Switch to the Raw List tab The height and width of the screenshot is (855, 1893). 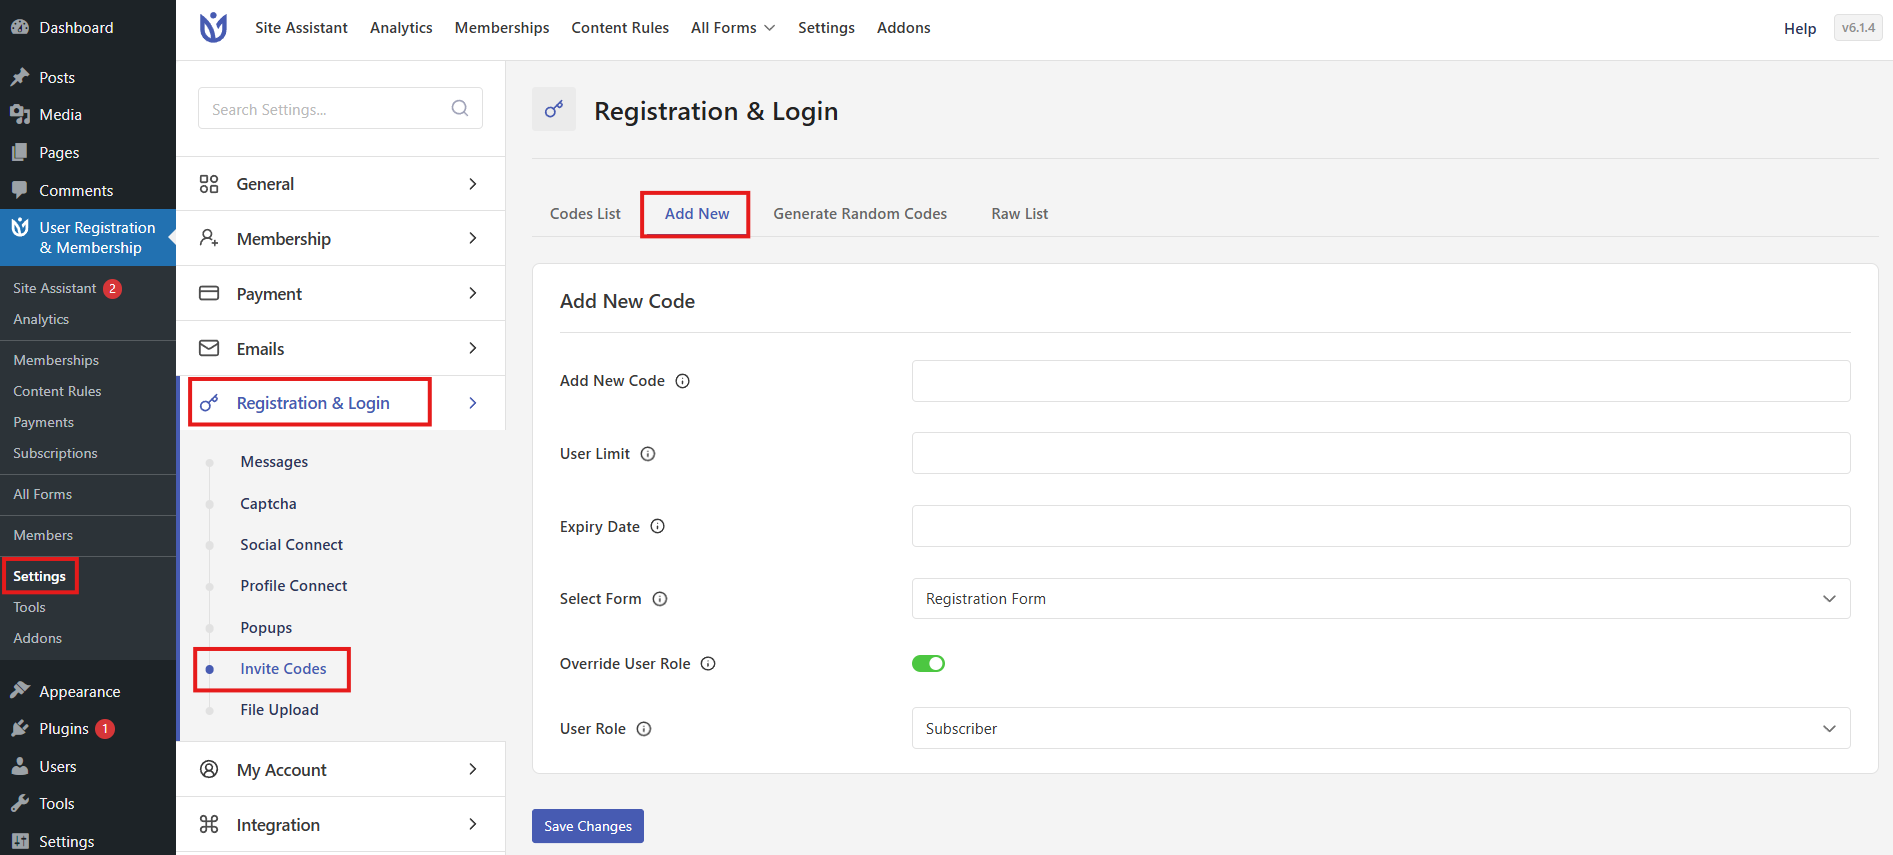click(1020, 214)
